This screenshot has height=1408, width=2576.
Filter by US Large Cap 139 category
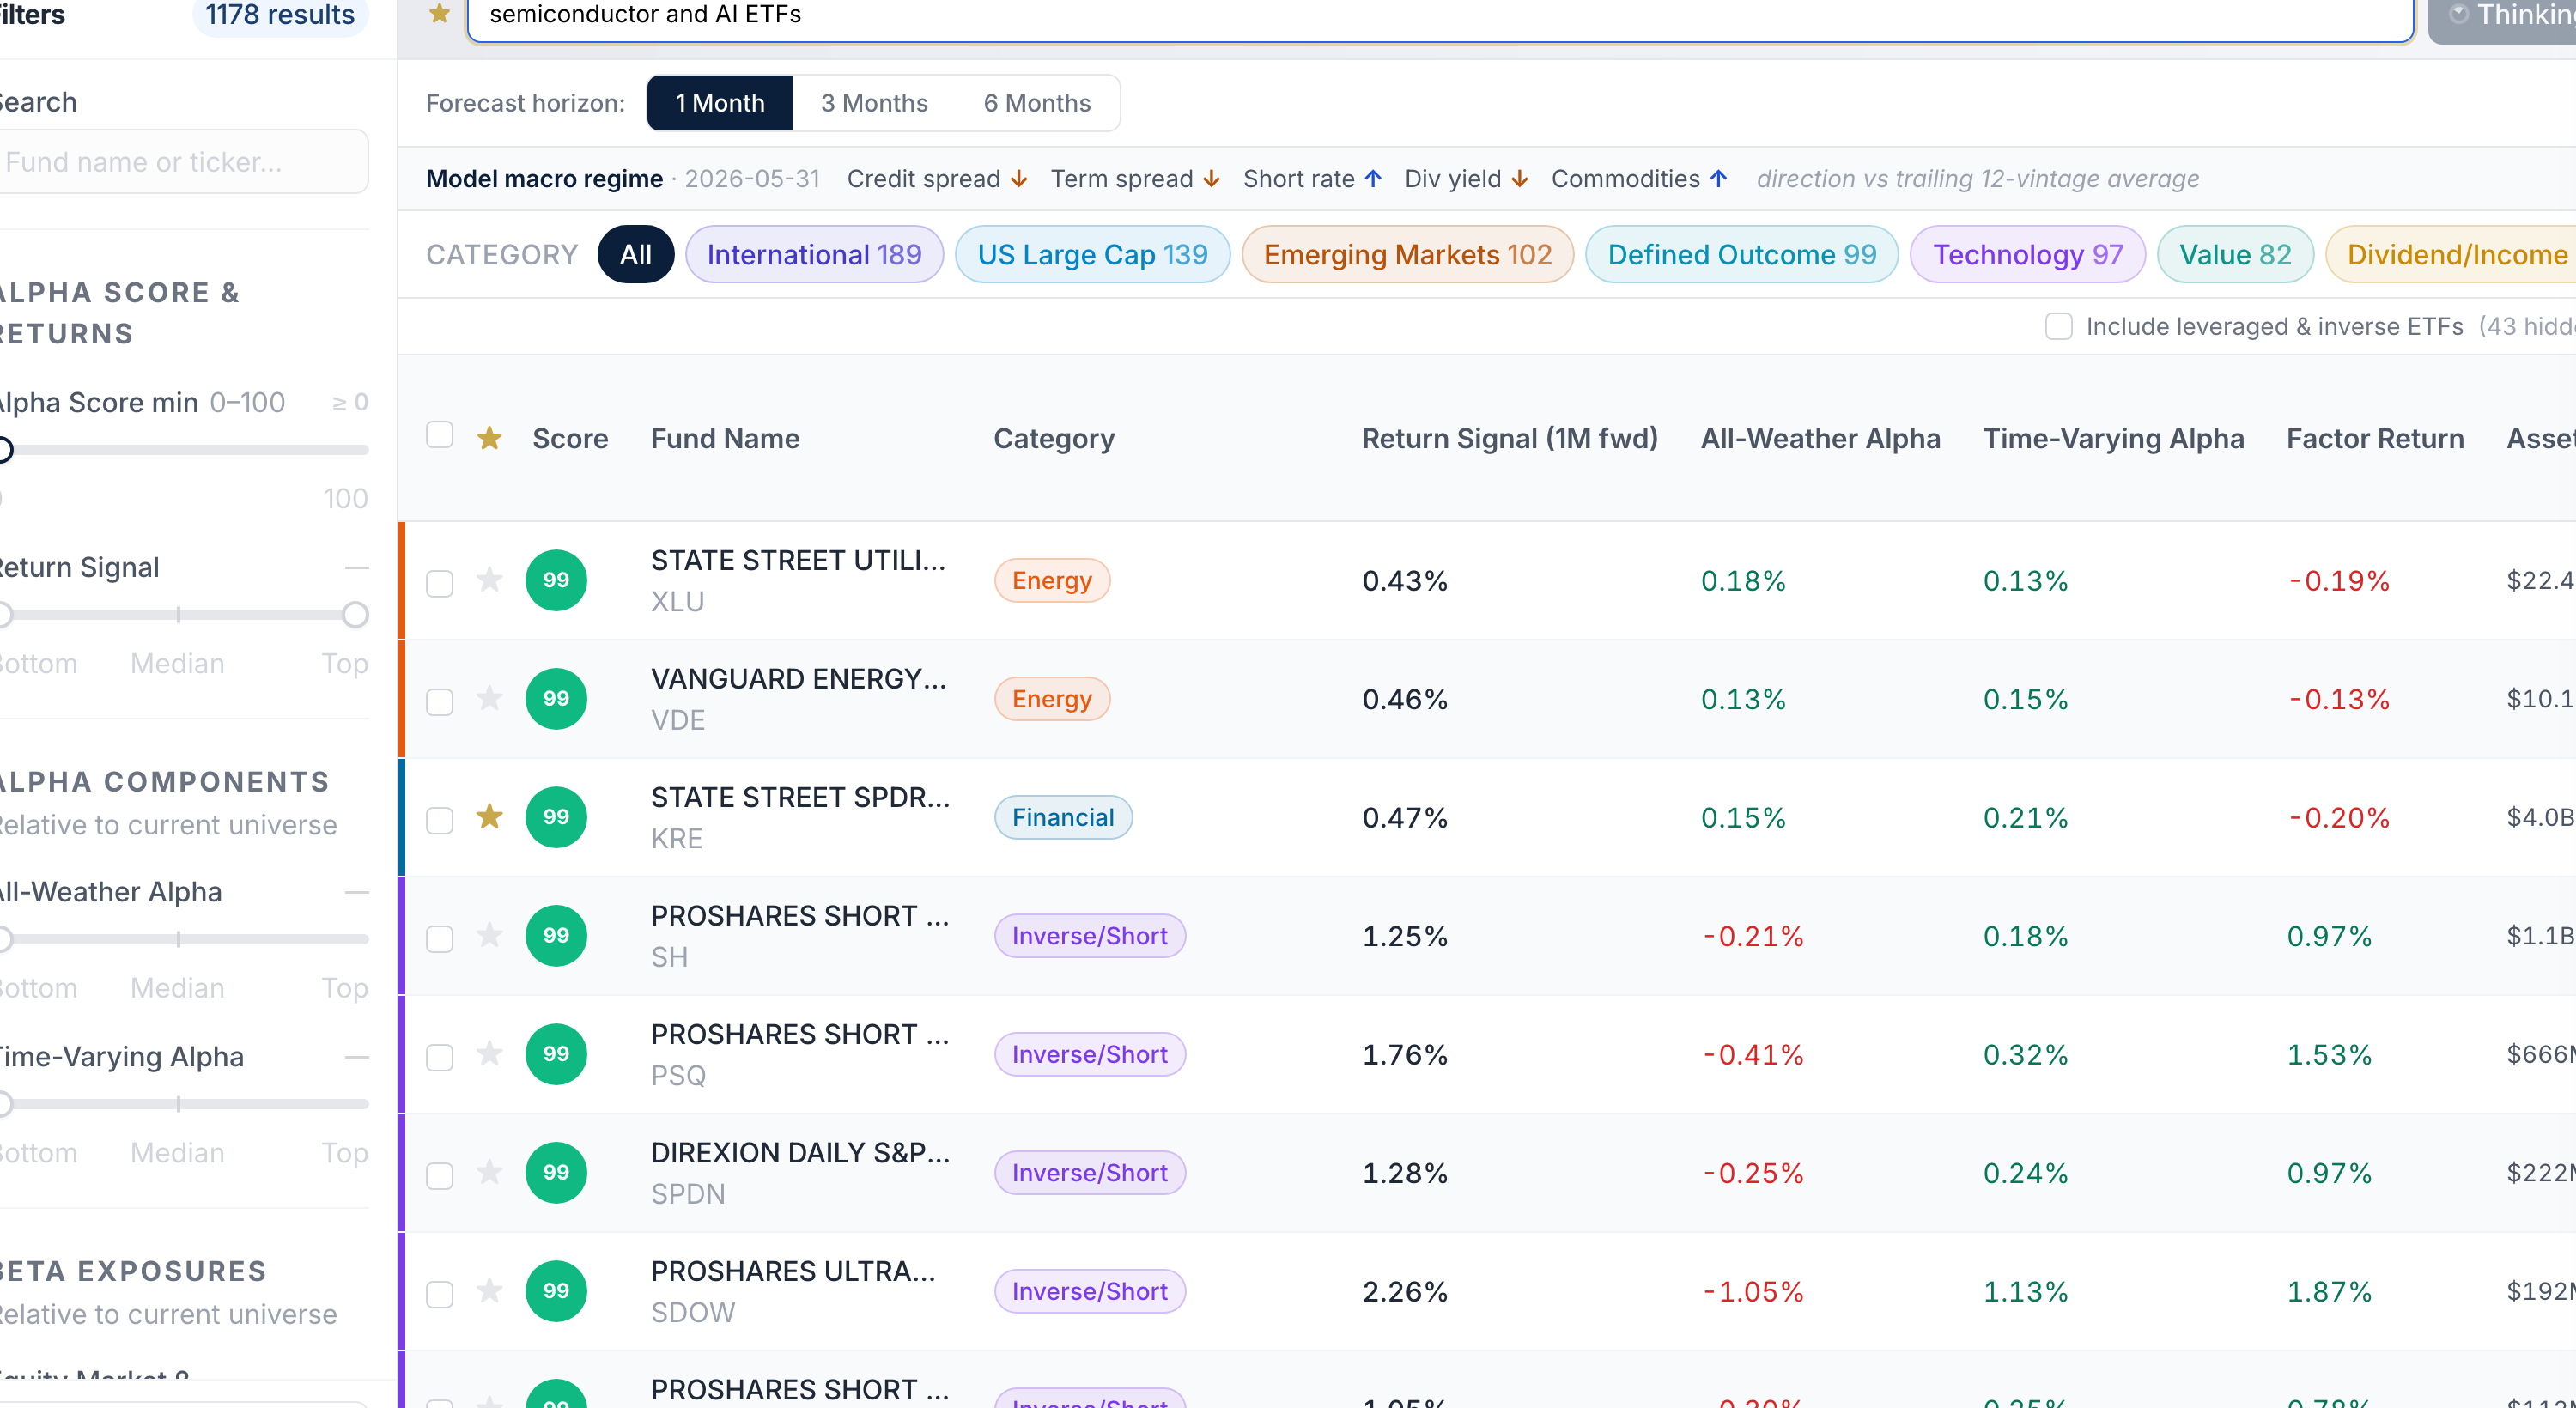click(x=1092, y=255)
